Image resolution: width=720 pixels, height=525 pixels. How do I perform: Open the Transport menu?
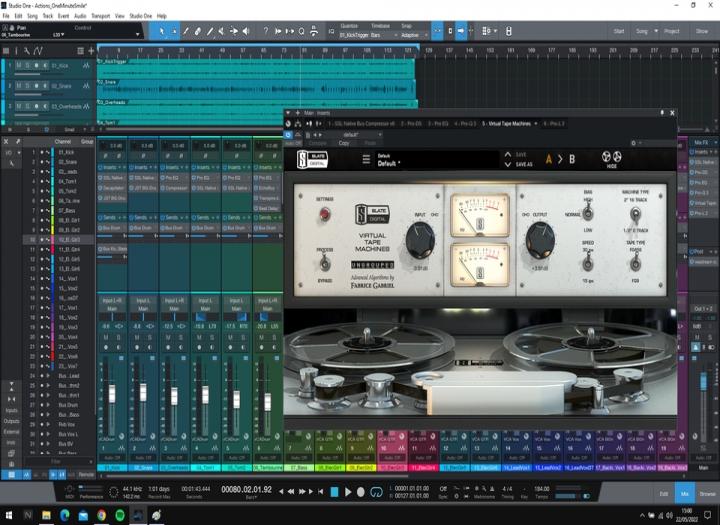coord(101,16)
